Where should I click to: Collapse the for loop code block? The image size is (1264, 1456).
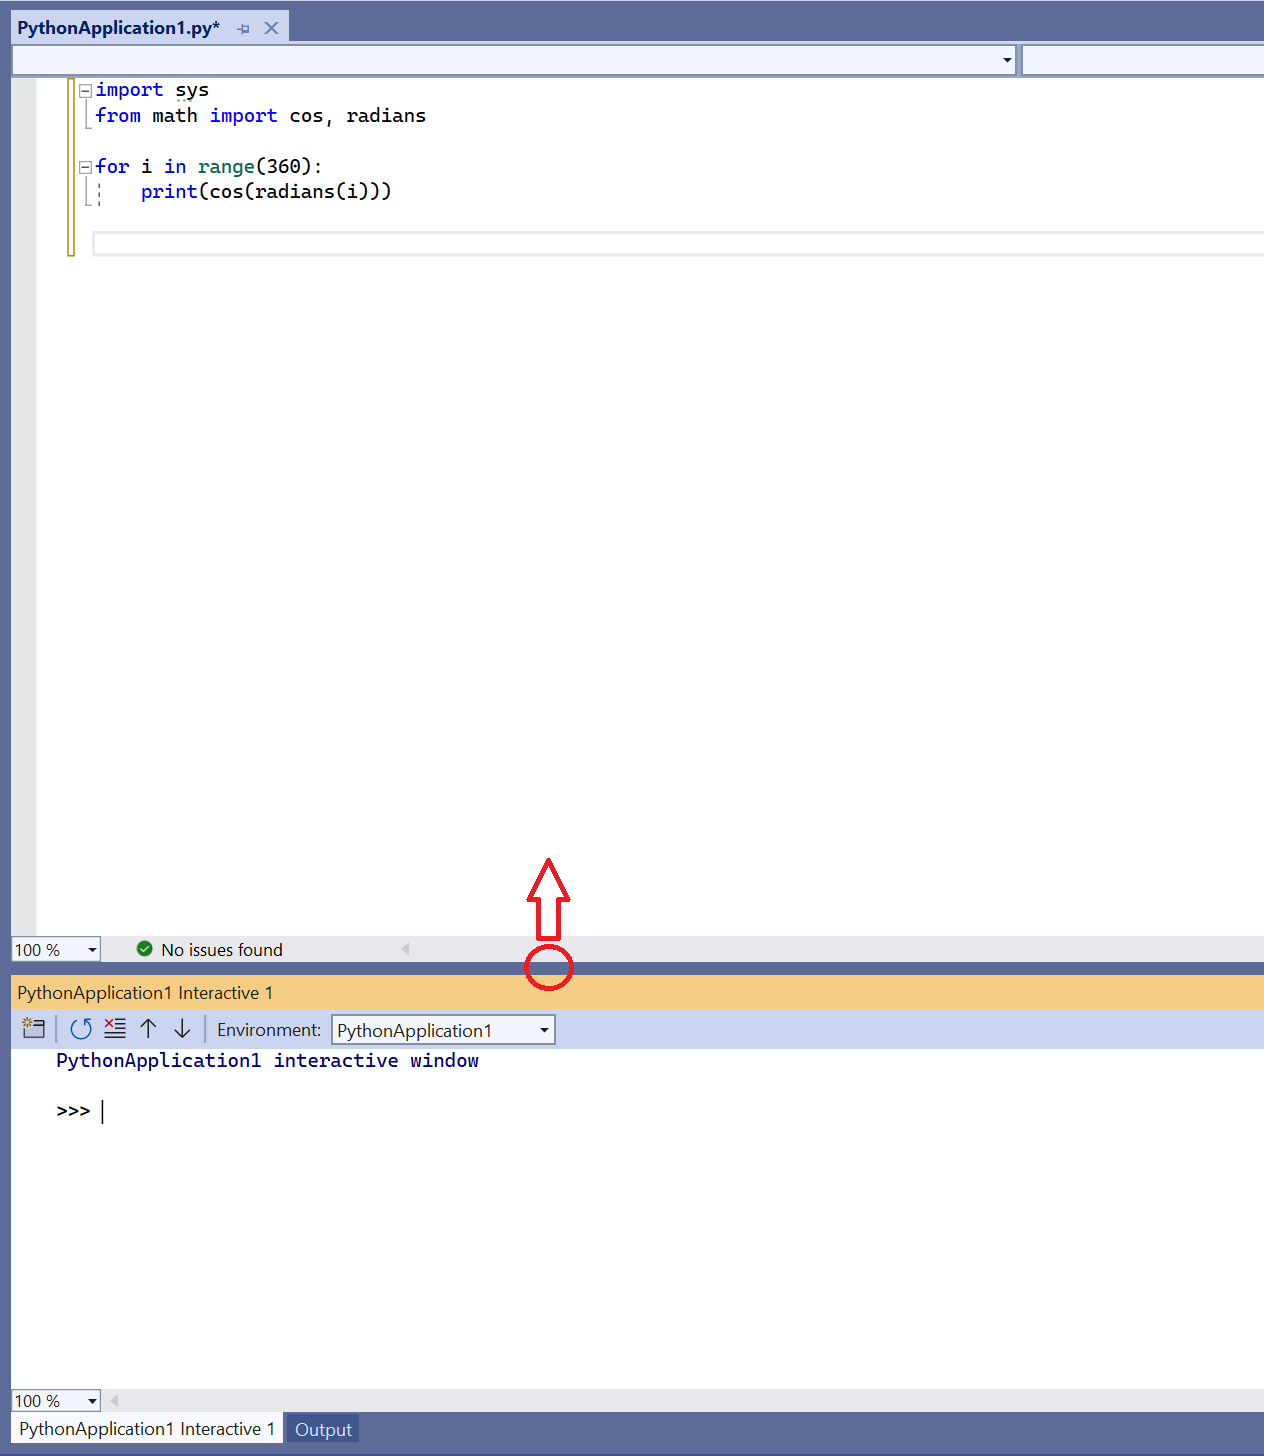[85, 166]
